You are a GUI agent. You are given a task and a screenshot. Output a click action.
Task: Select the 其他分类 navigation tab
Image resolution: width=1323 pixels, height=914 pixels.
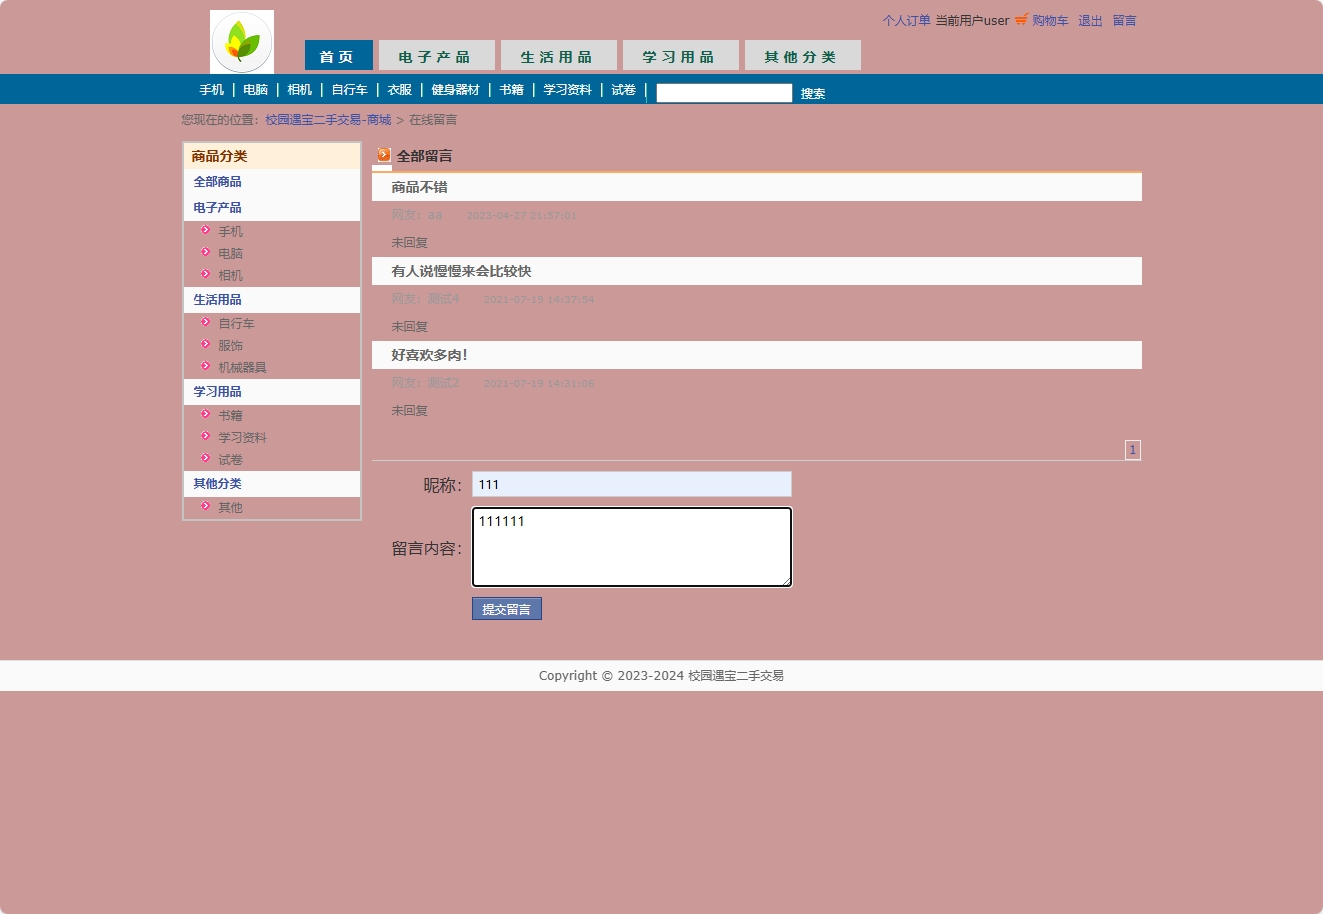point(802,56)
